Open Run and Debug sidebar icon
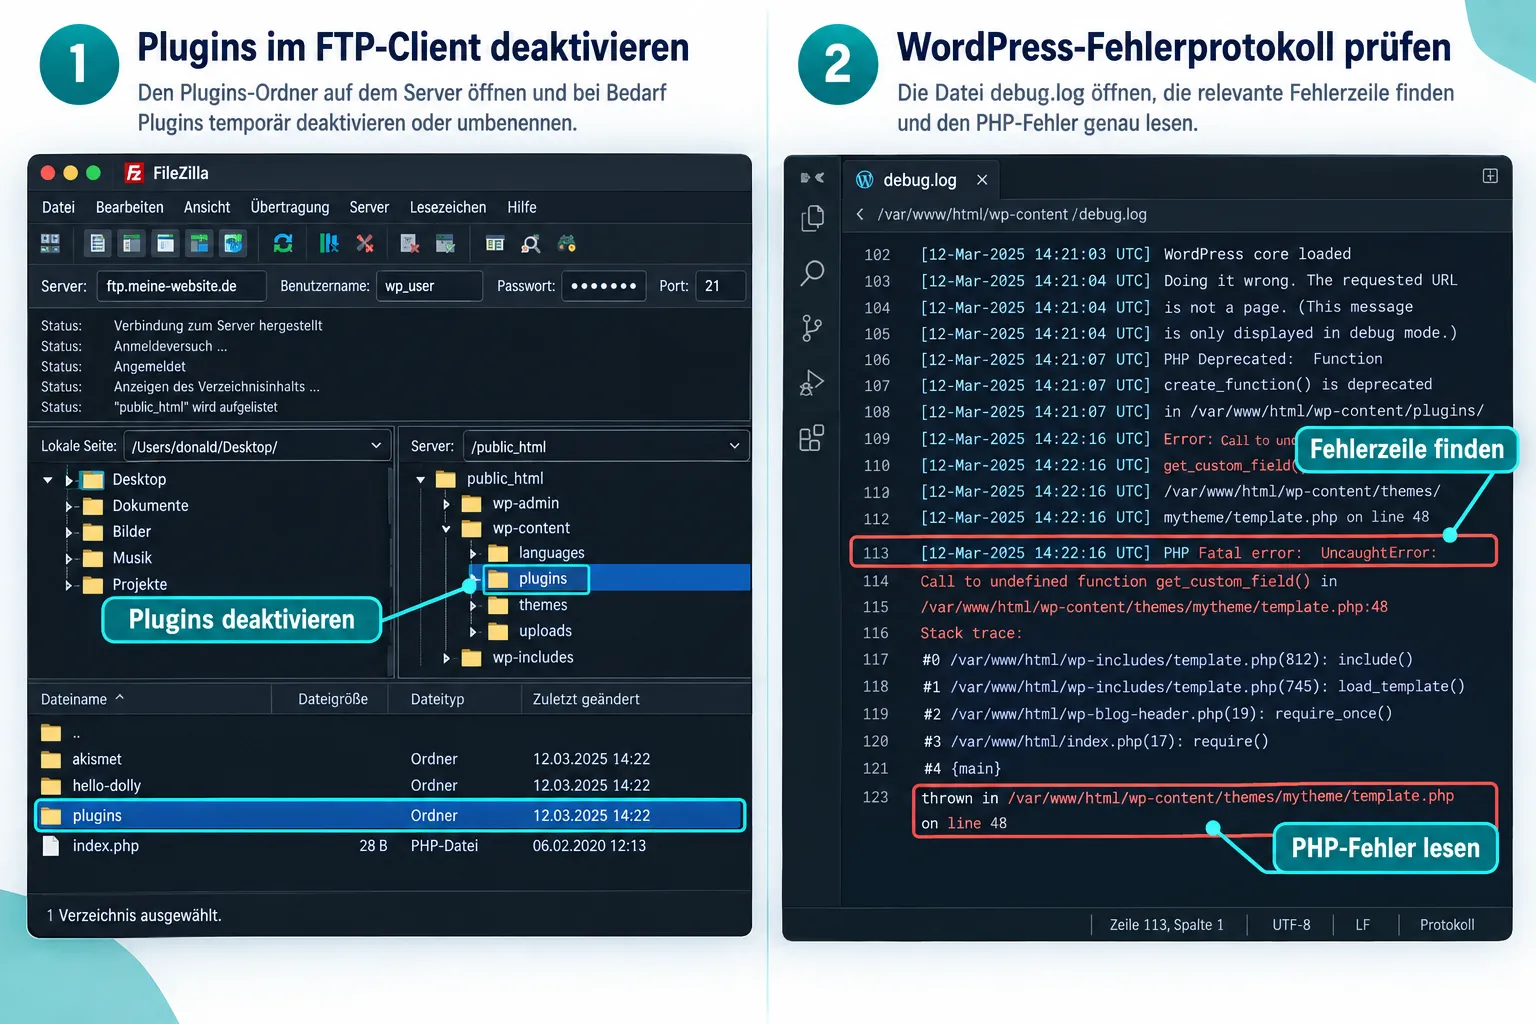The height and width of the screenshot is (1024, 1536). (x=812, y=383)
